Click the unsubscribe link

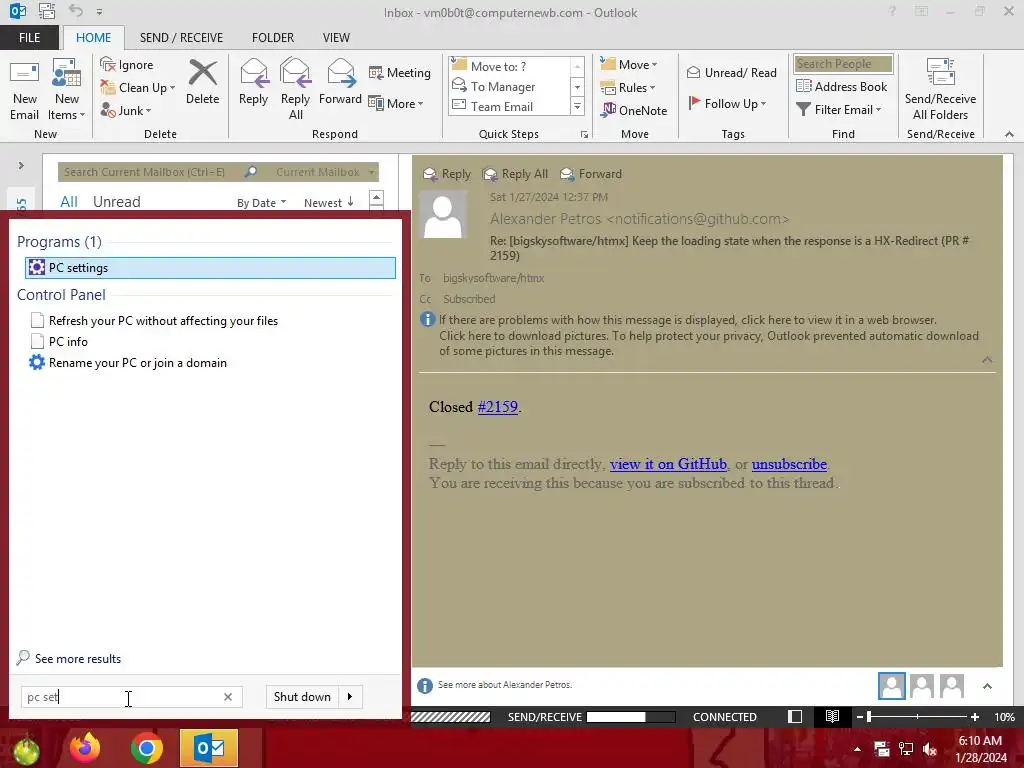pos(789,464)
